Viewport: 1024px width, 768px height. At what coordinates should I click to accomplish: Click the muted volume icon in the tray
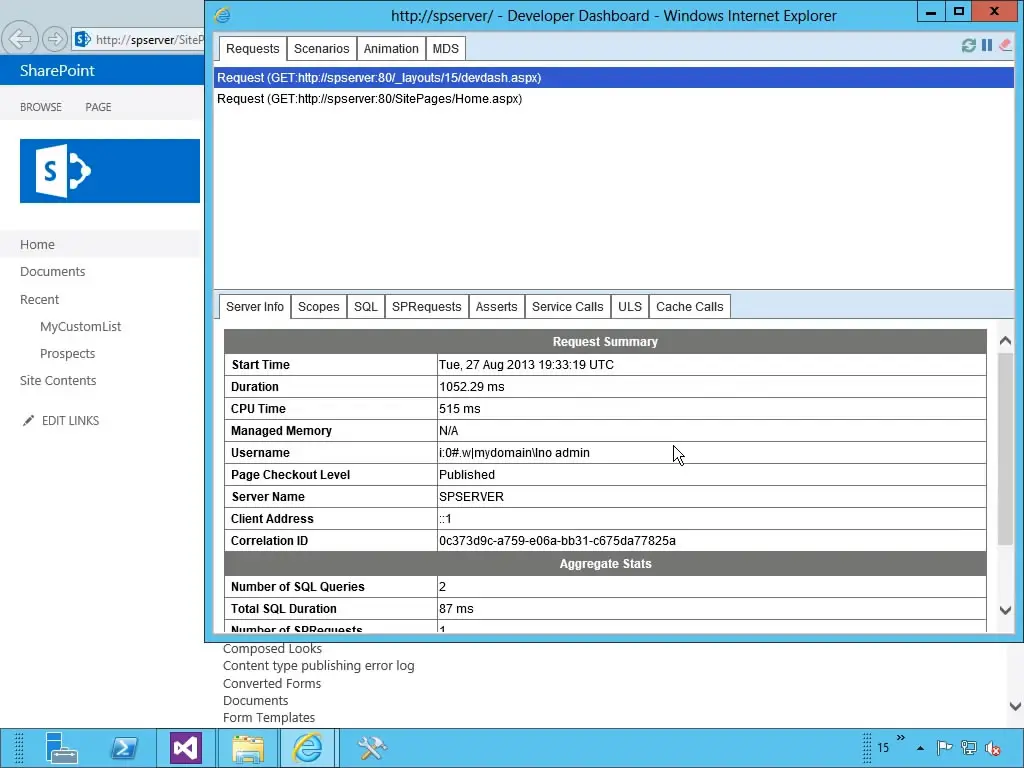993,748
